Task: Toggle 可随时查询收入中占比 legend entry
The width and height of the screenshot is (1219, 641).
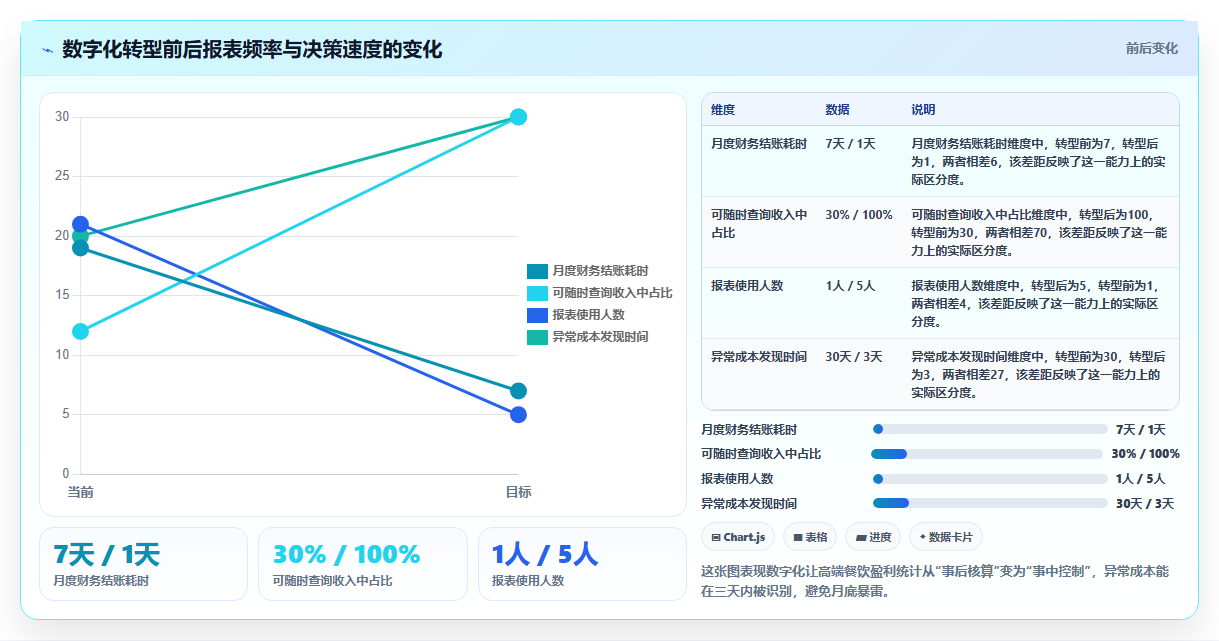Action: coord(599,293)
